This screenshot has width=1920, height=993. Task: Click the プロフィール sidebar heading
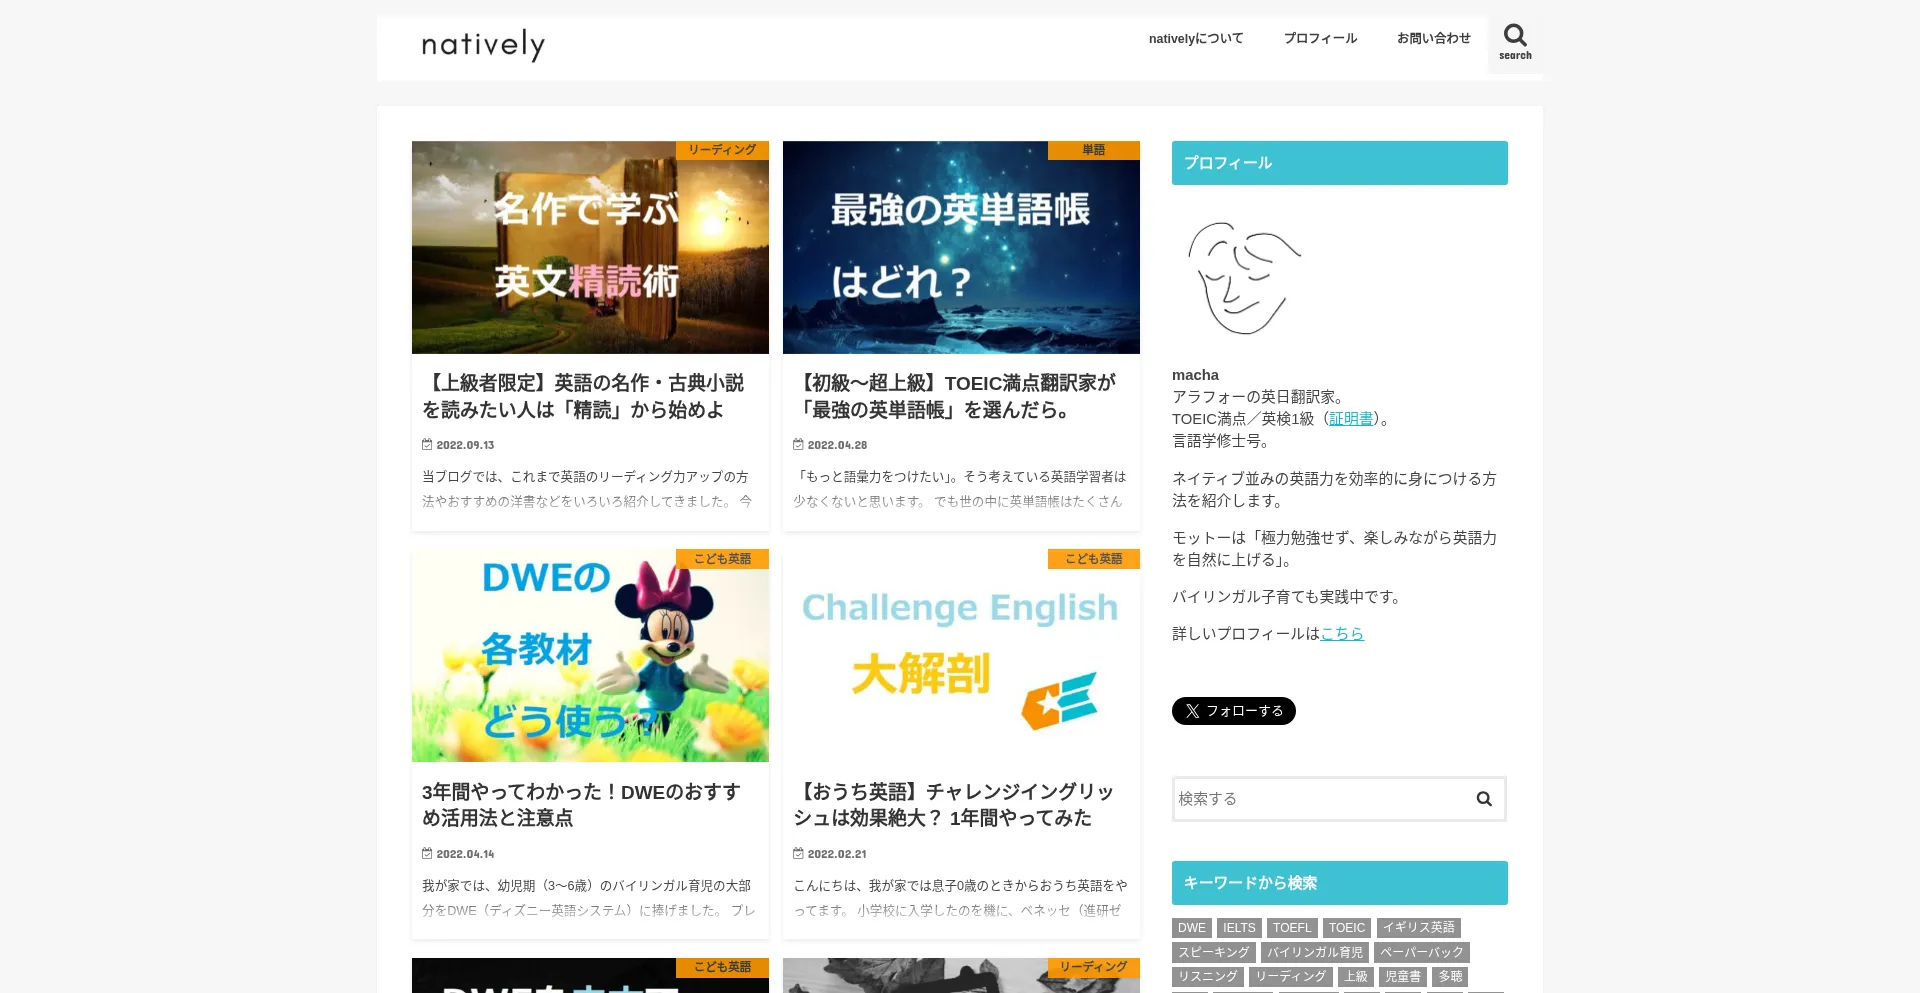[x=1340, y=163]
